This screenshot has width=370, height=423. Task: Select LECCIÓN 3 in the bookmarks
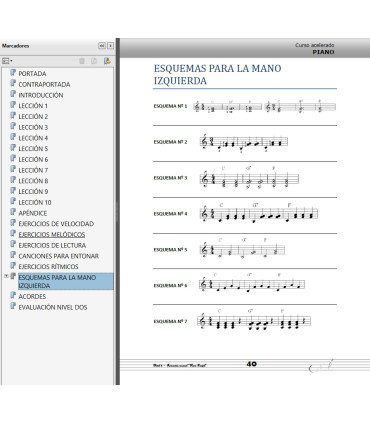click(33, 127)
